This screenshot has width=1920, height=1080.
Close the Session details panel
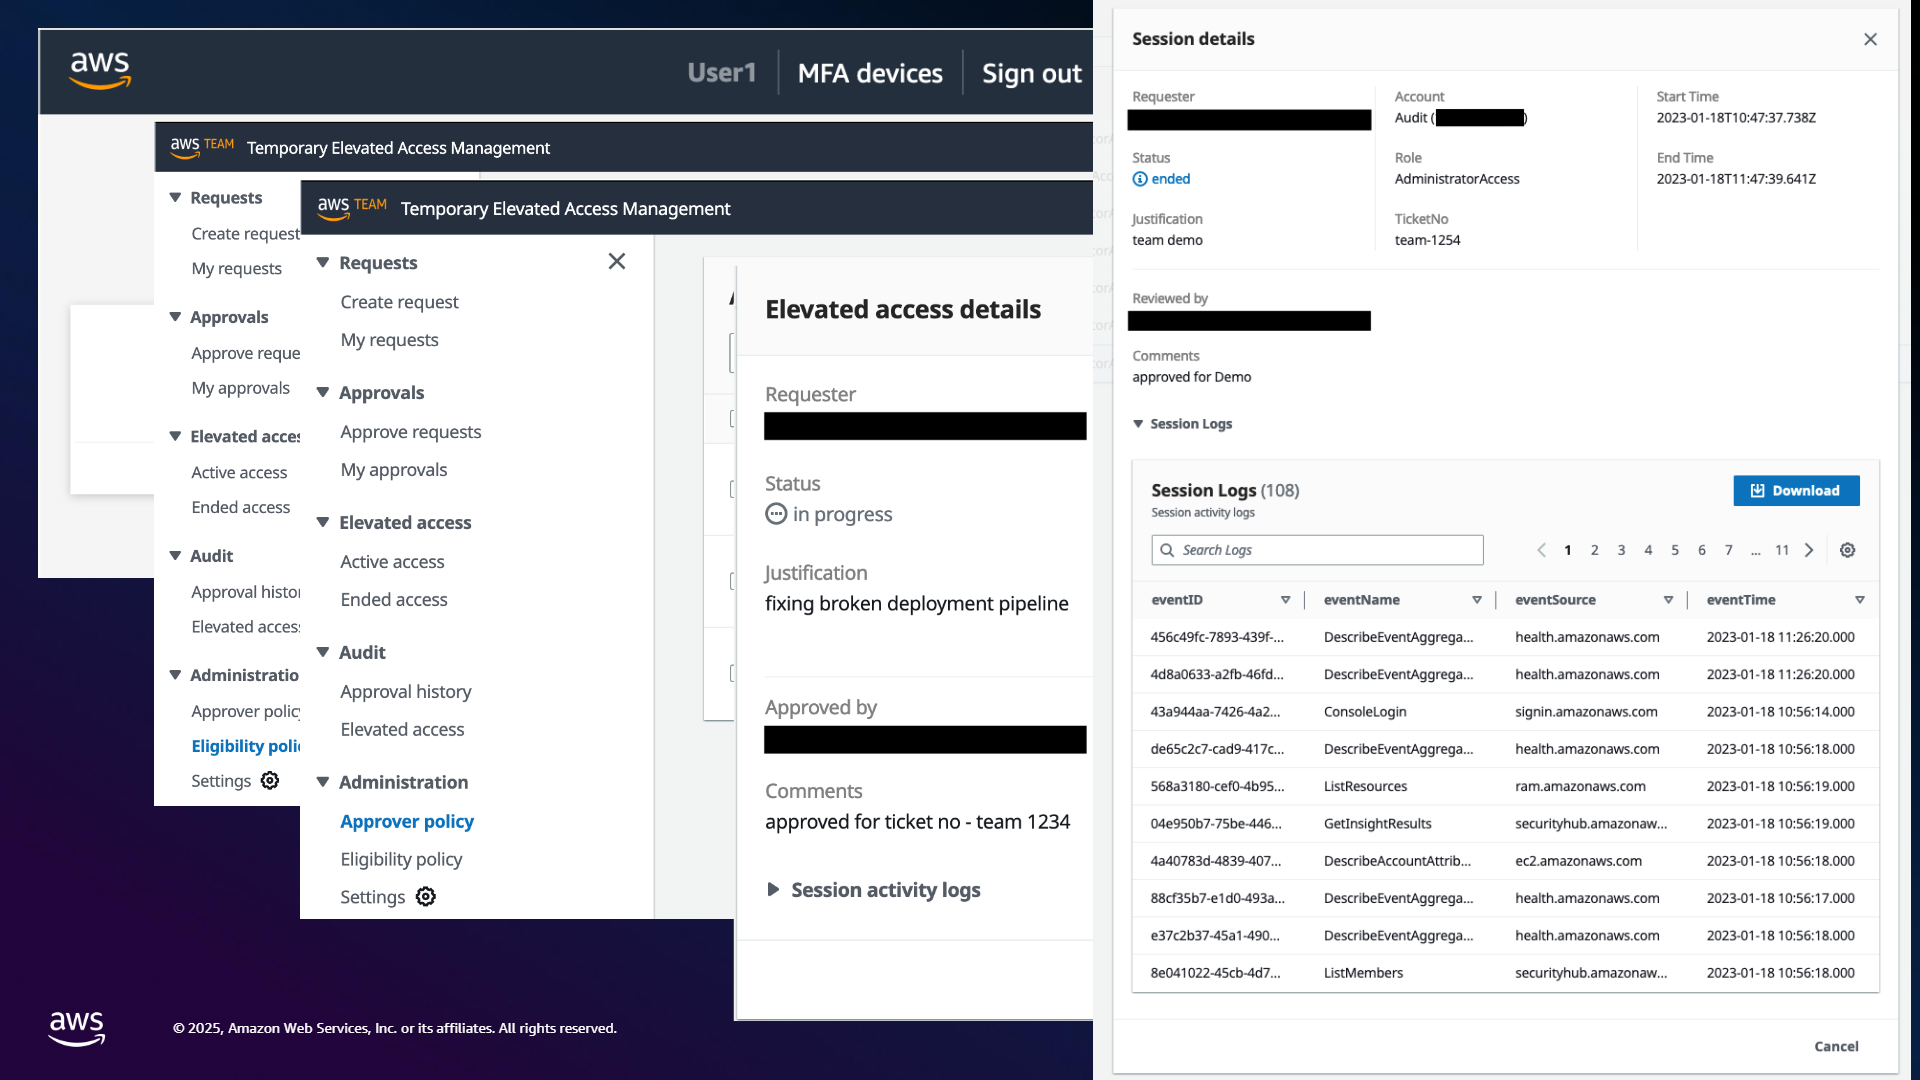tap(1870, 39)
